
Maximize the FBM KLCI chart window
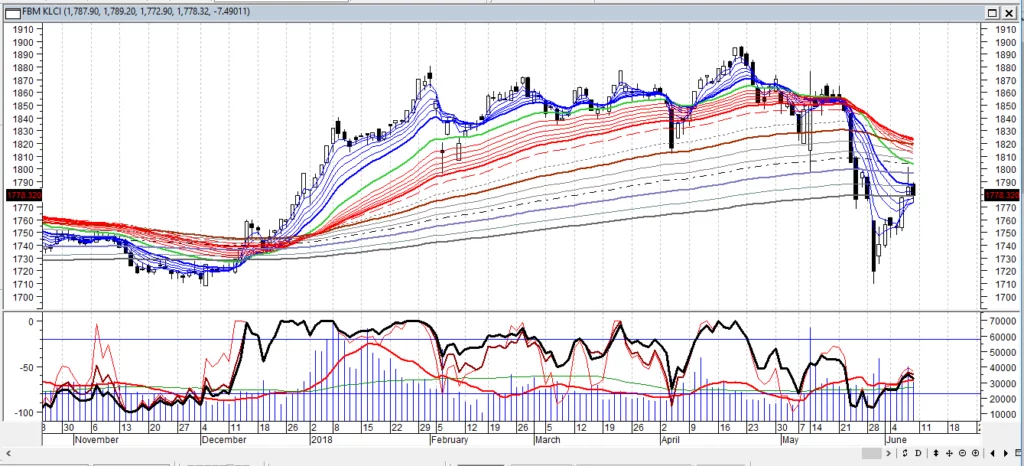click(x=992, y=12)
